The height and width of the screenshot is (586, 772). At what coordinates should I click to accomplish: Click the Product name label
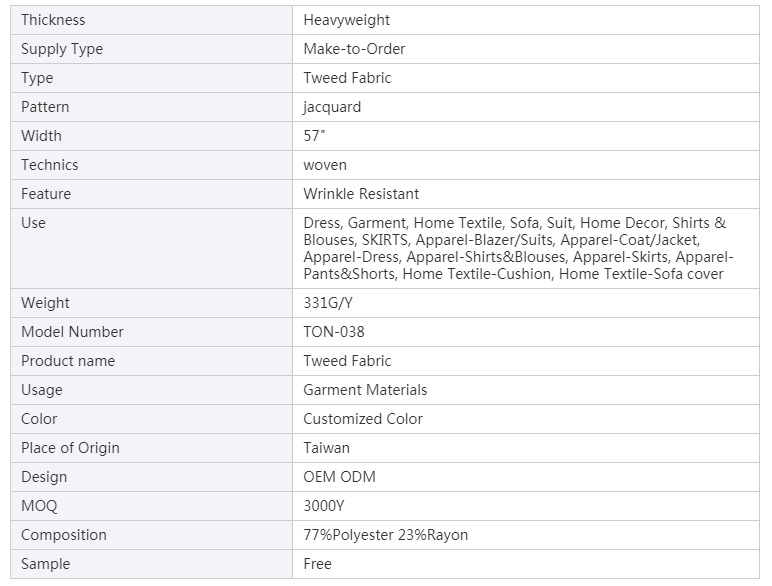tap(68, 361)
